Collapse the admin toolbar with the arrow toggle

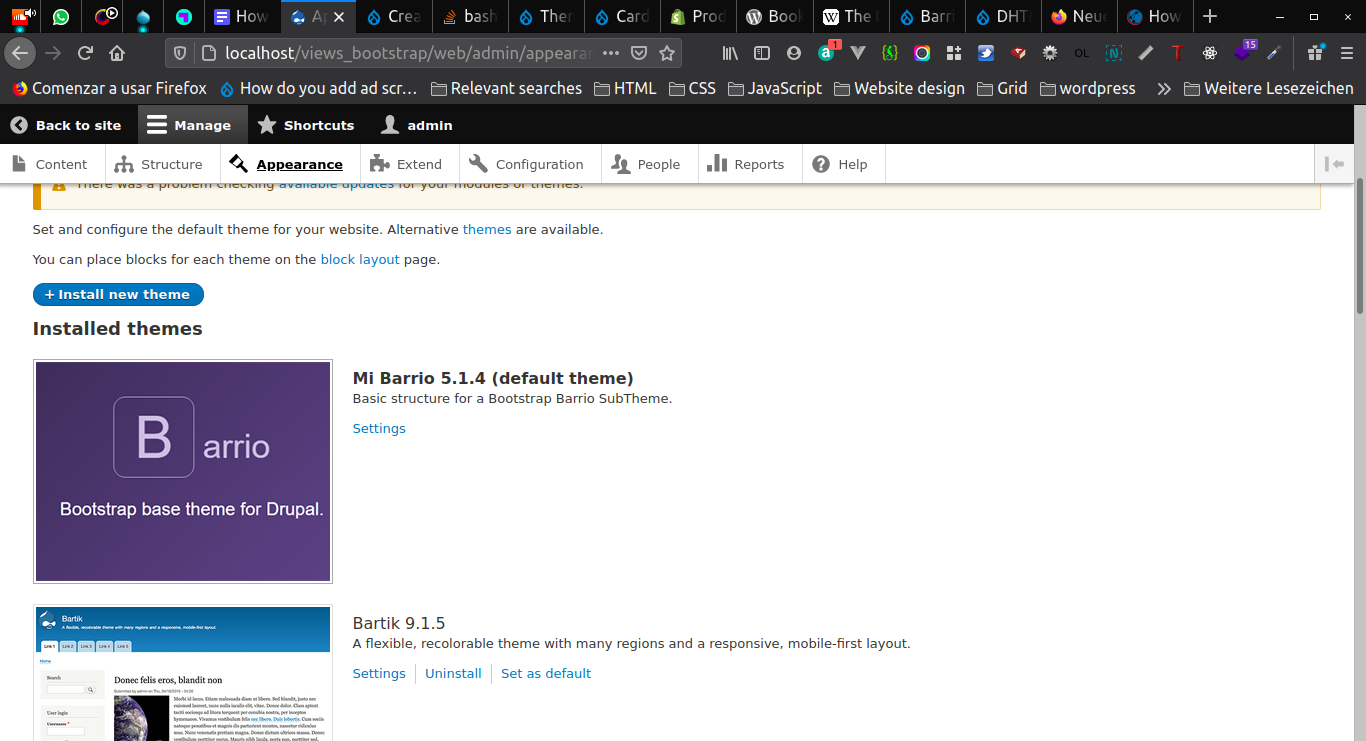coord(1336,163)
